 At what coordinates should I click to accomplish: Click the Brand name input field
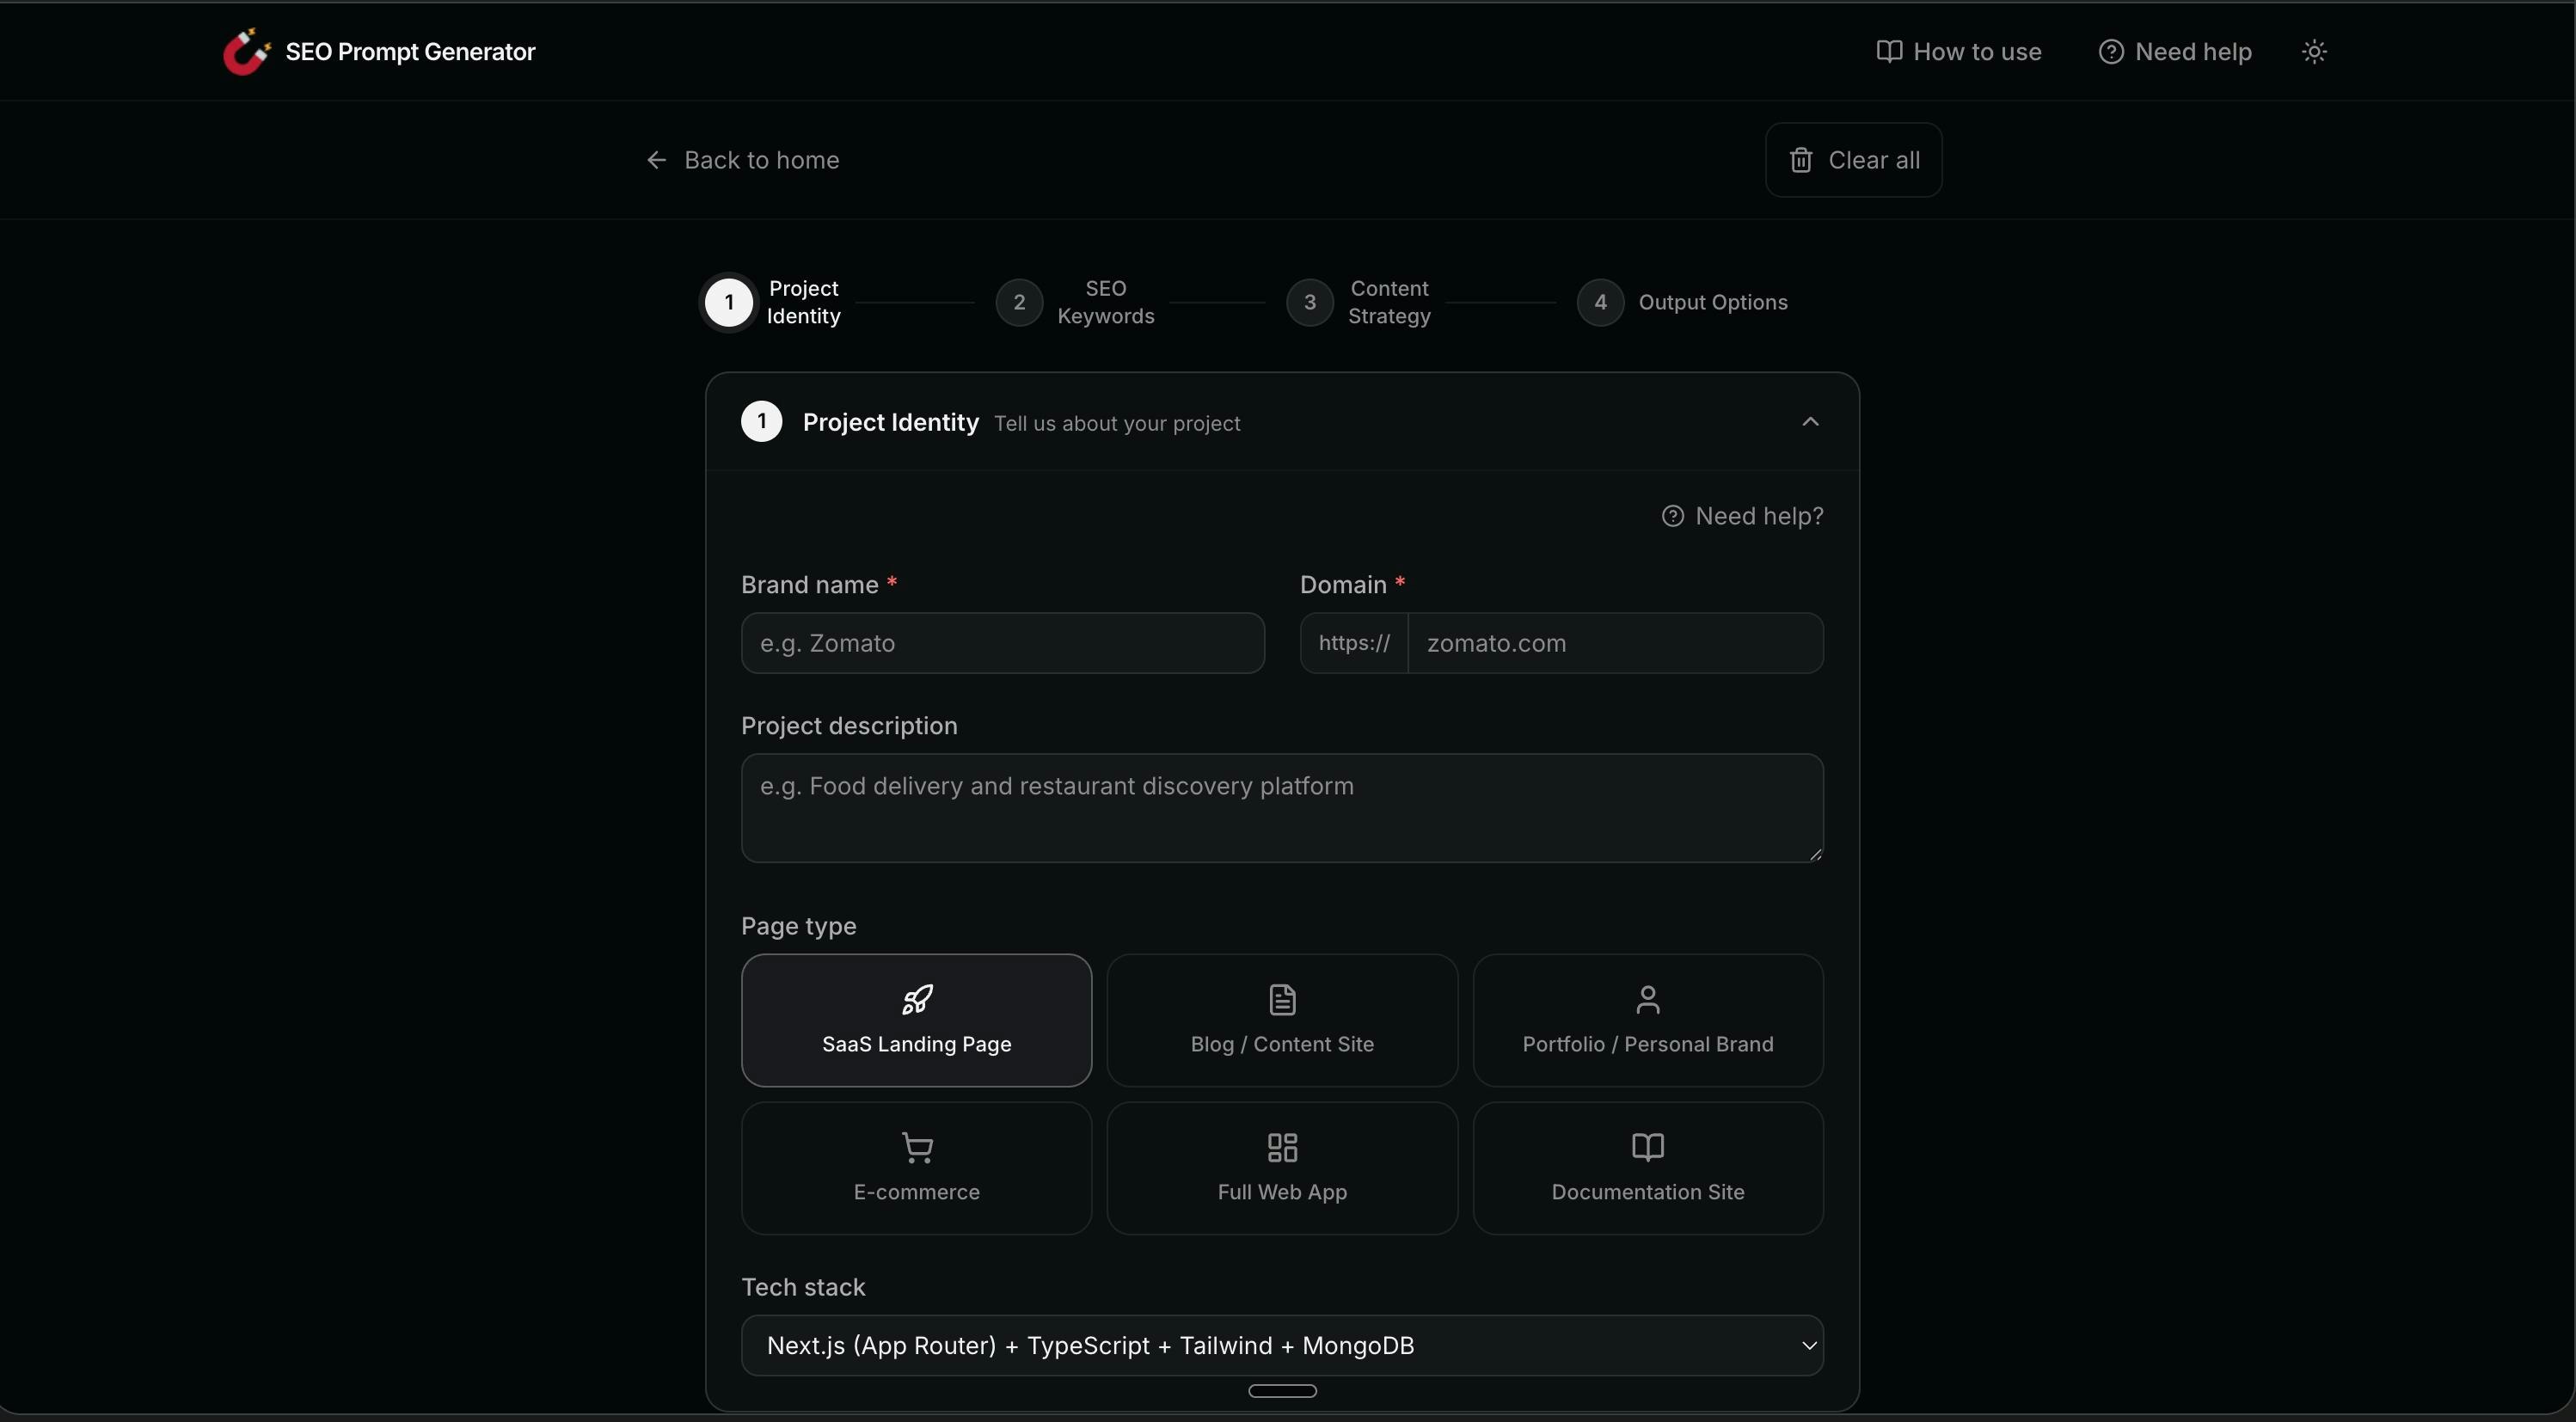(1003, 643)
